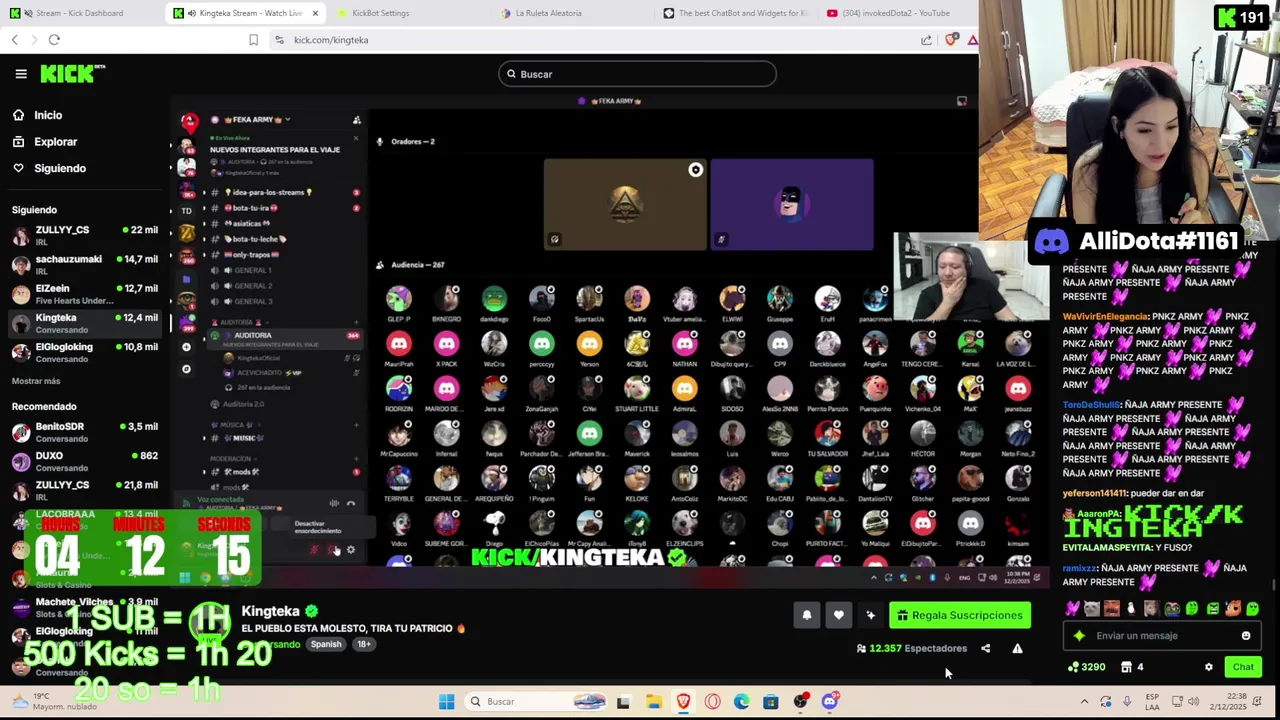
Task: Open the chat settings gear icon
Action: tap(1208, 667)
